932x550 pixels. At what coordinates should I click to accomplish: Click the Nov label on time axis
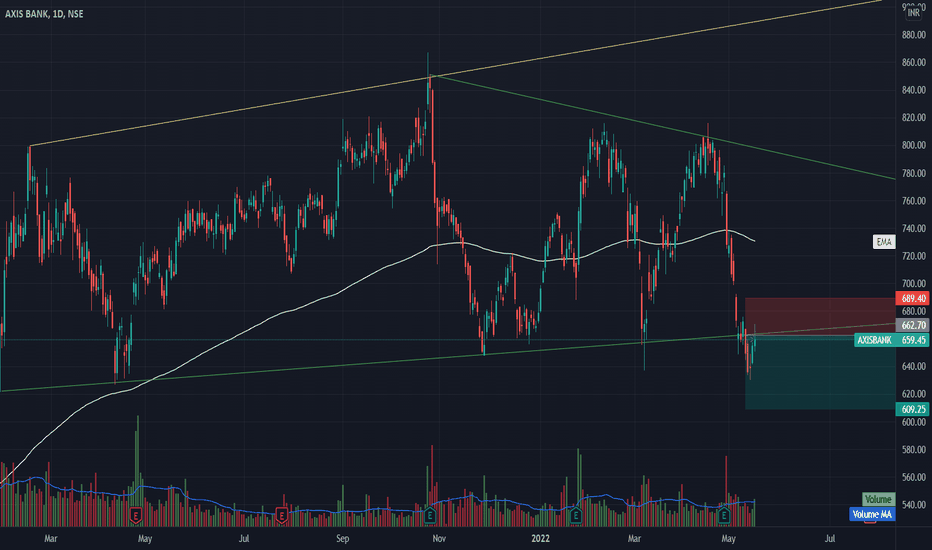[439, 539]
